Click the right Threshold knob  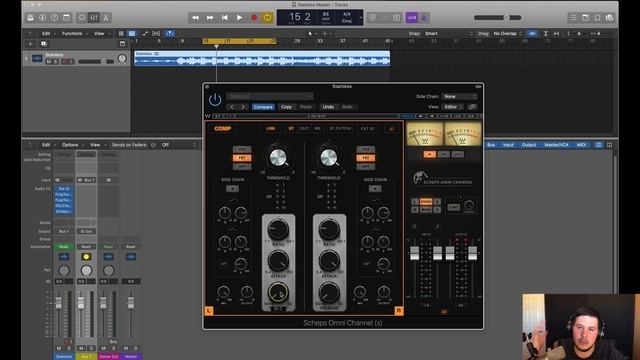pos(329,158)
